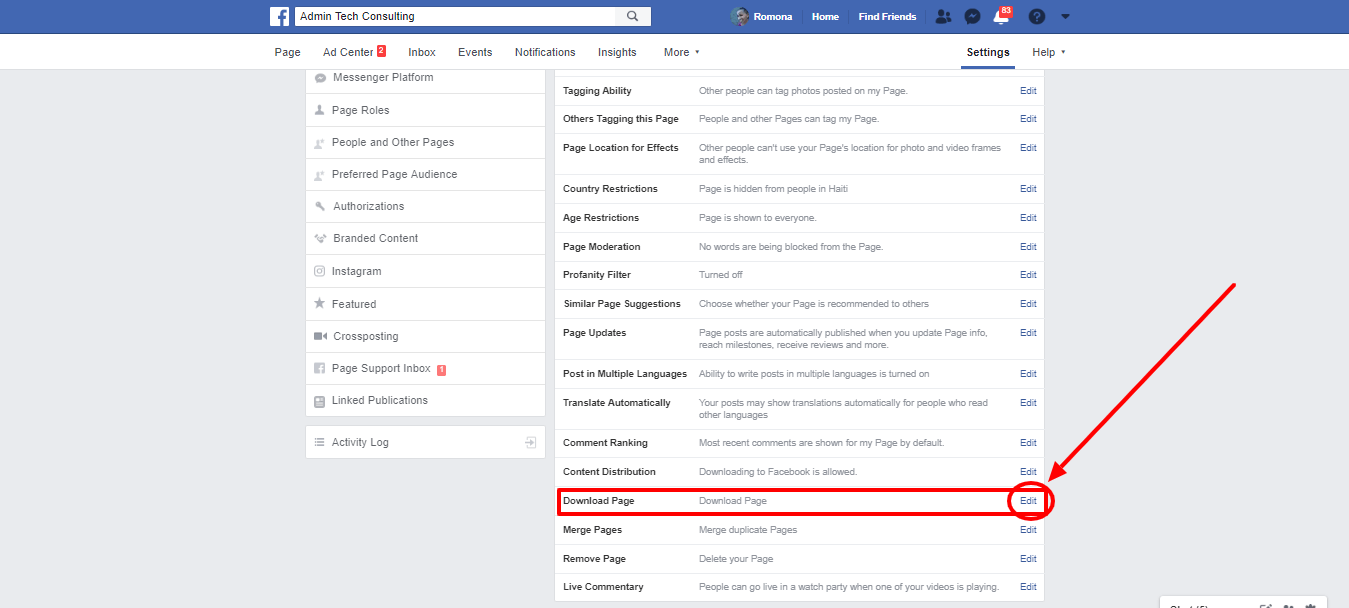
Task: Edit Page Location for Effects
Action: point(1028,148)
